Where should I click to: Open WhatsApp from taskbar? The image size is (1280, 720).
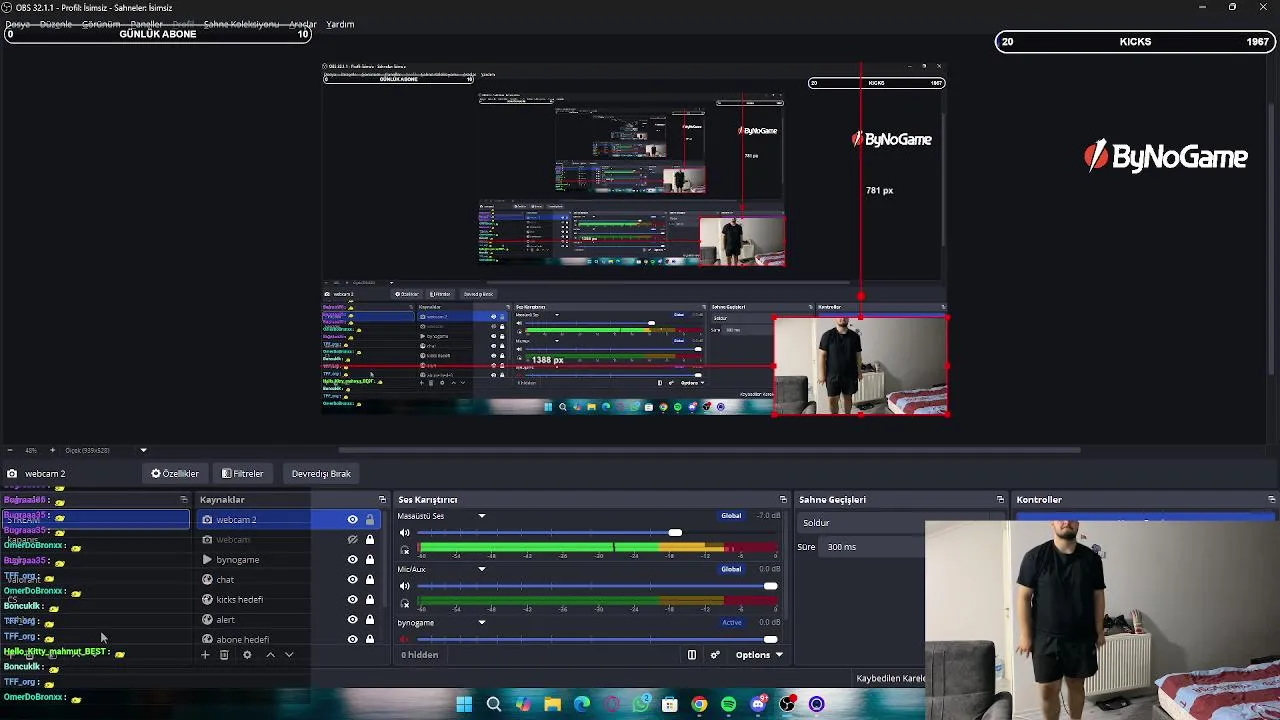pyautogui.click(x=641, y=704)
